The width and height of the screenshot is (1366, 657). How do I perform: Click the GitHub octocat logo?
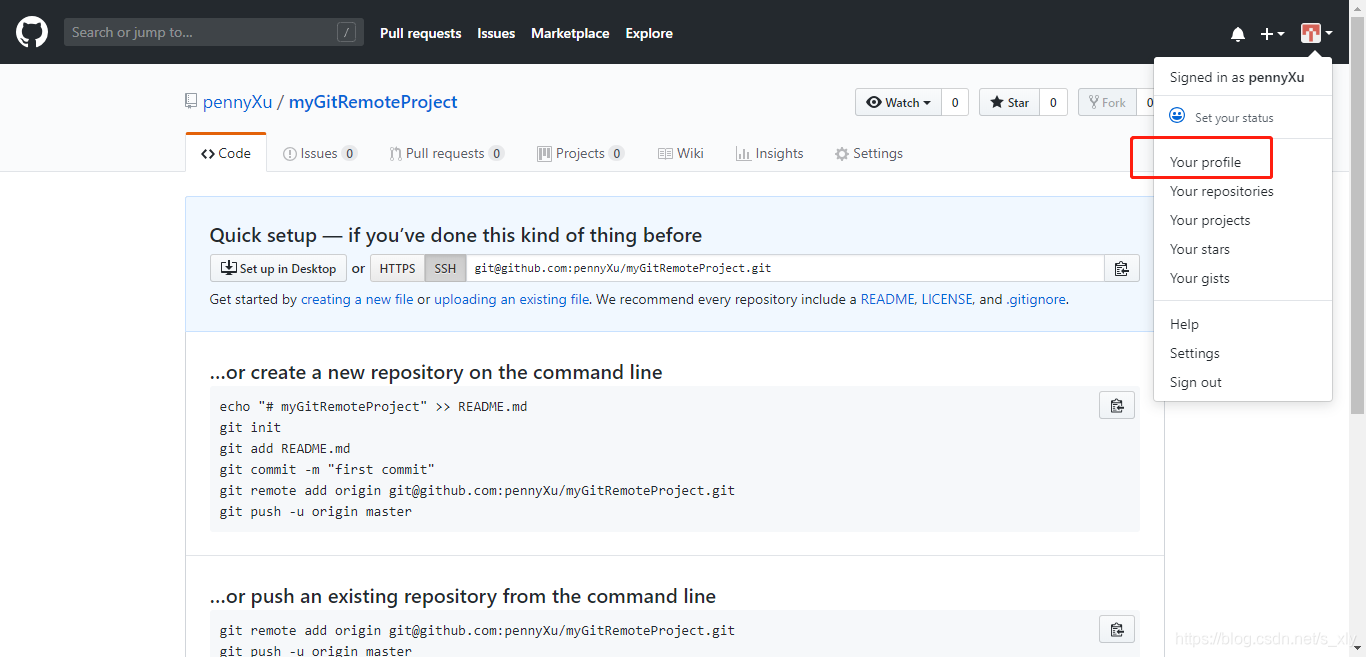32,32
